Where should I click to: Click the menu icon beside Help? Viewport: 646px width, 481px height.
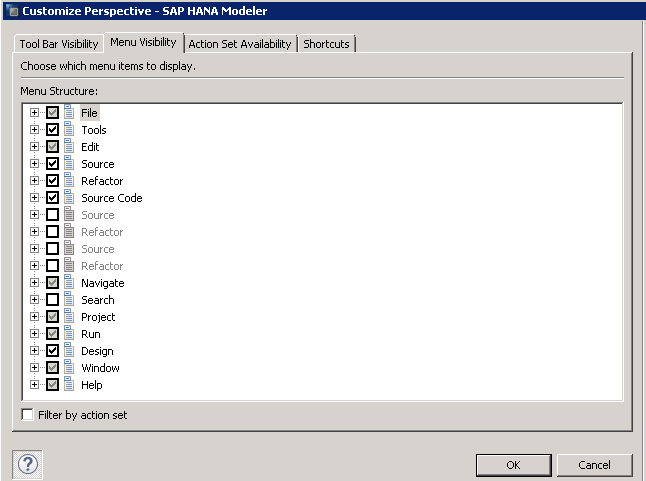(69, 385)
